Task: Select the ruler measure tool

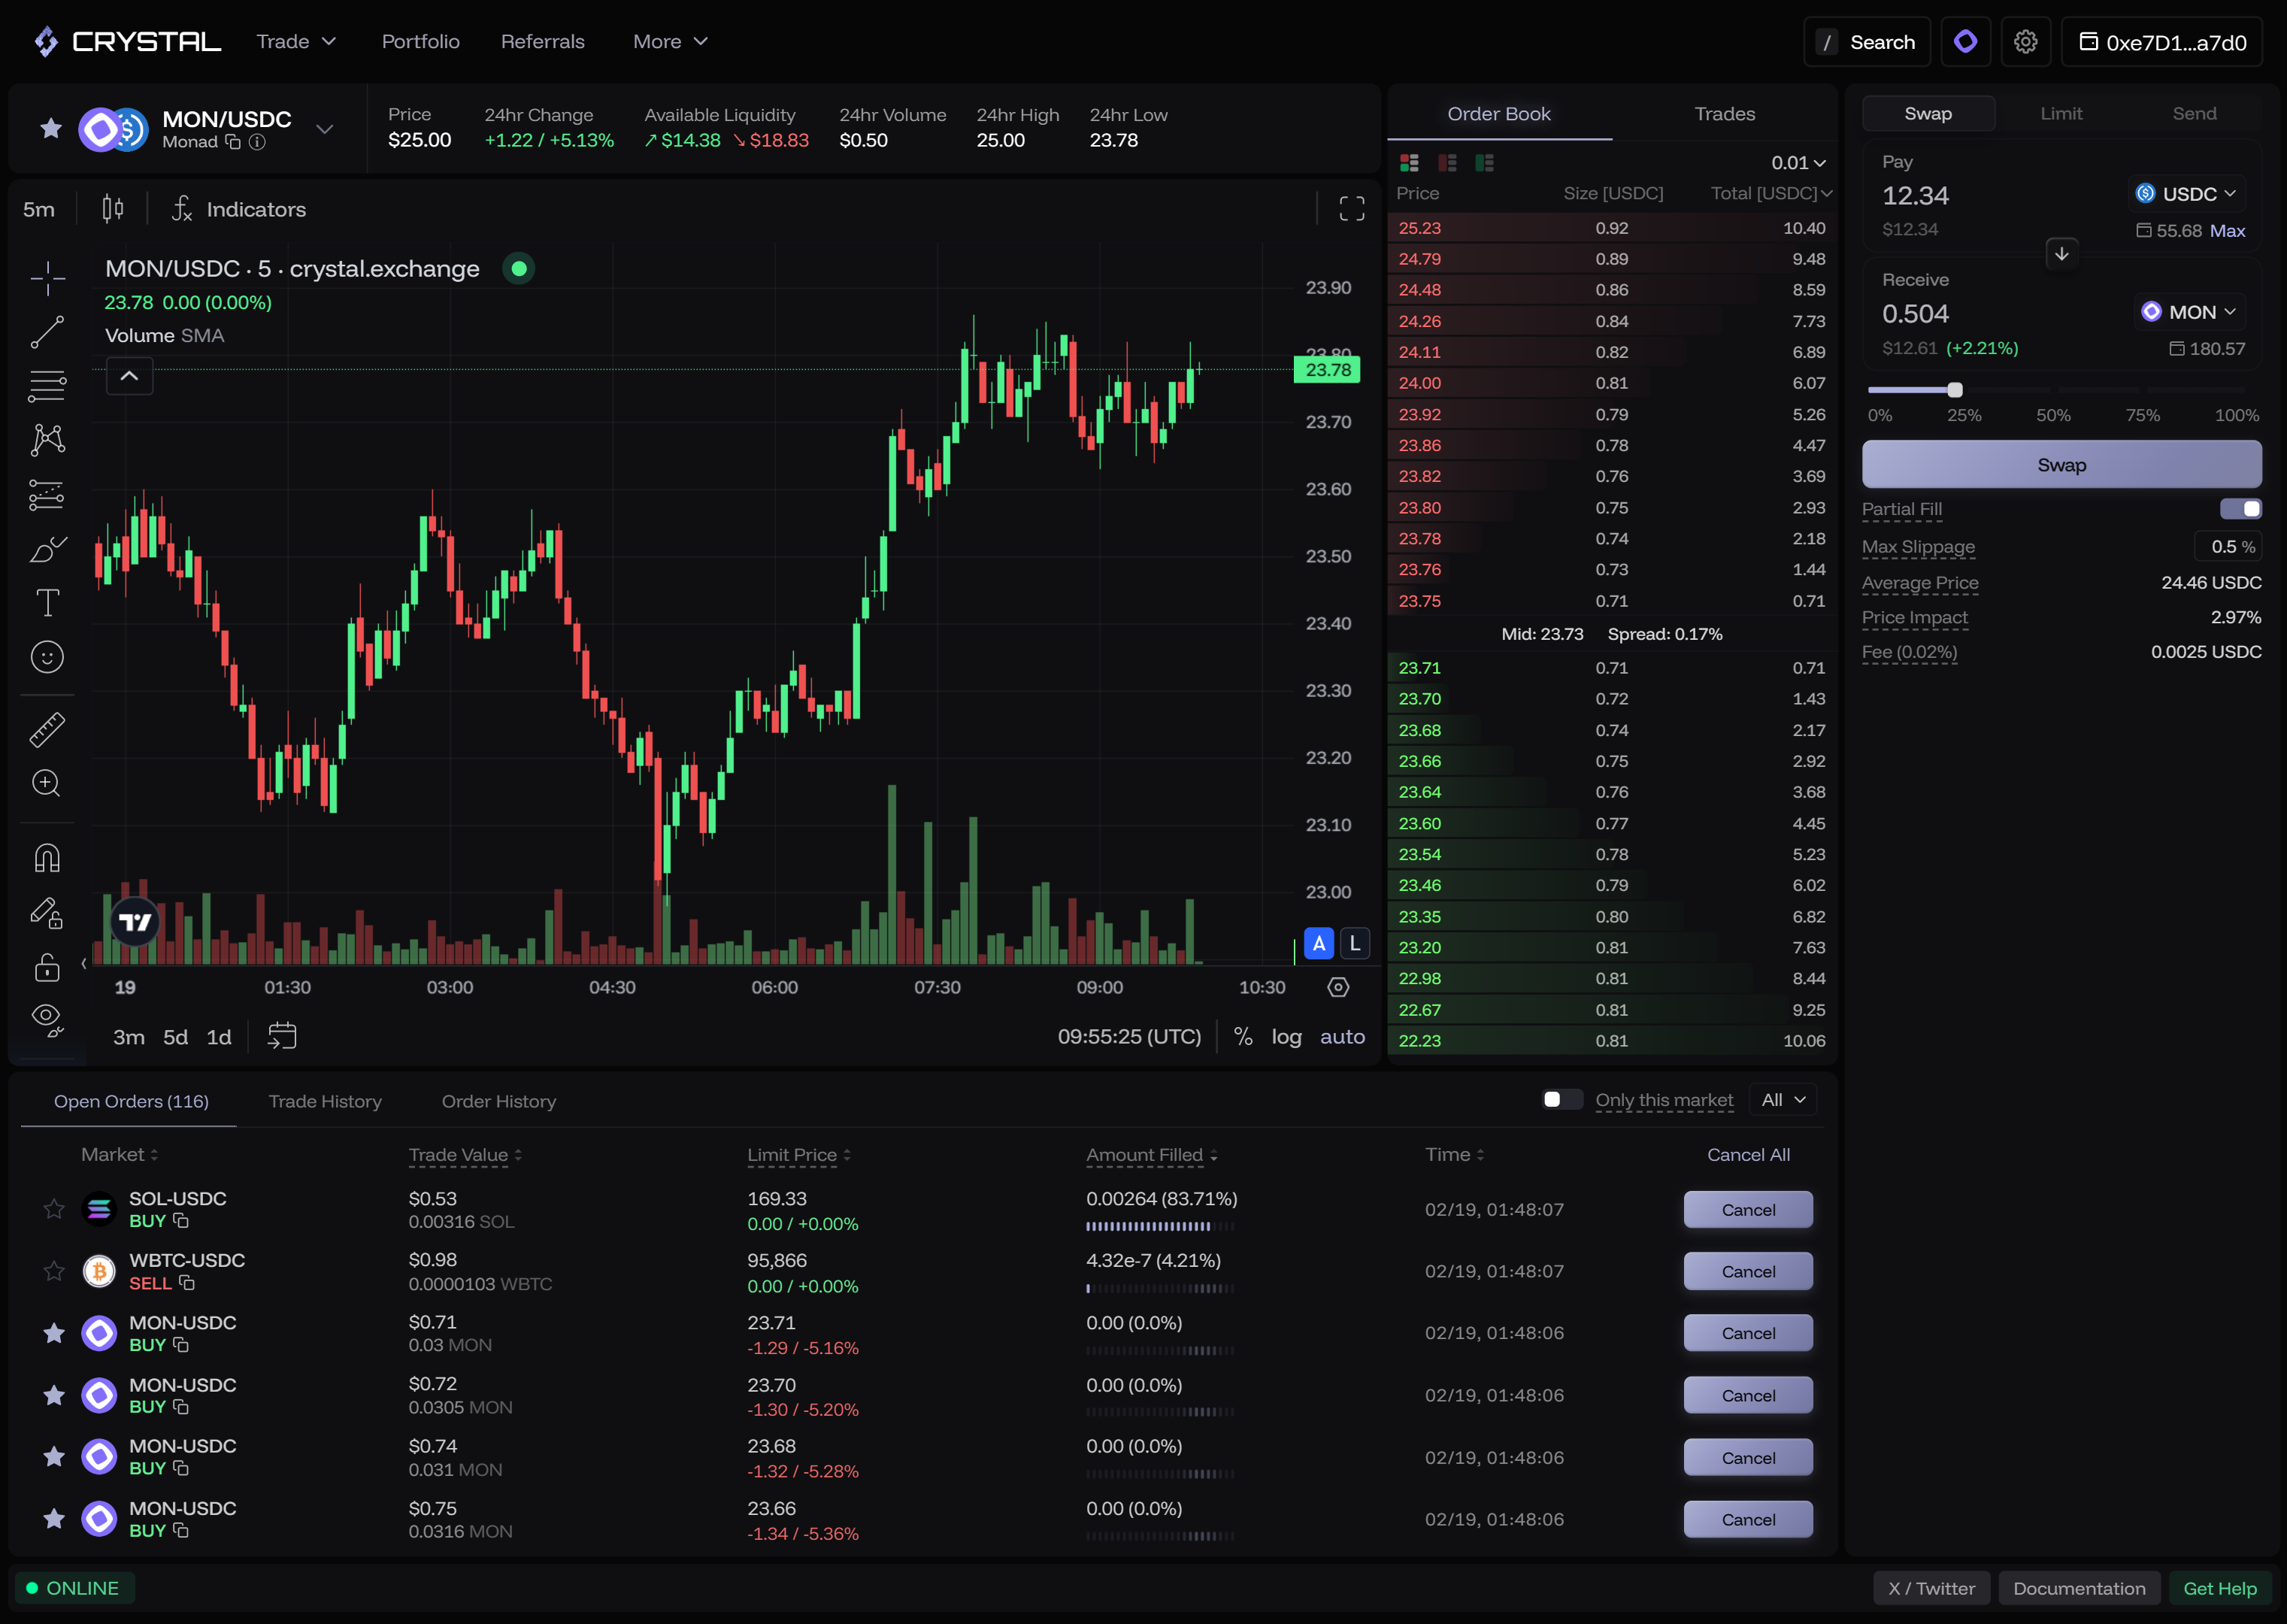Action: 47,729
